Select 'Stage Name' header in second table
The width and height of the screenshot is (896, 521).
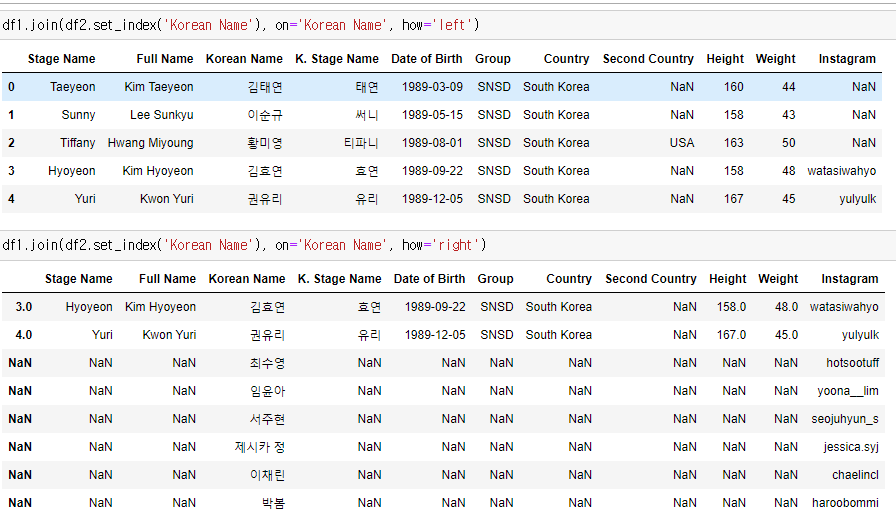(x=78, y=279)
